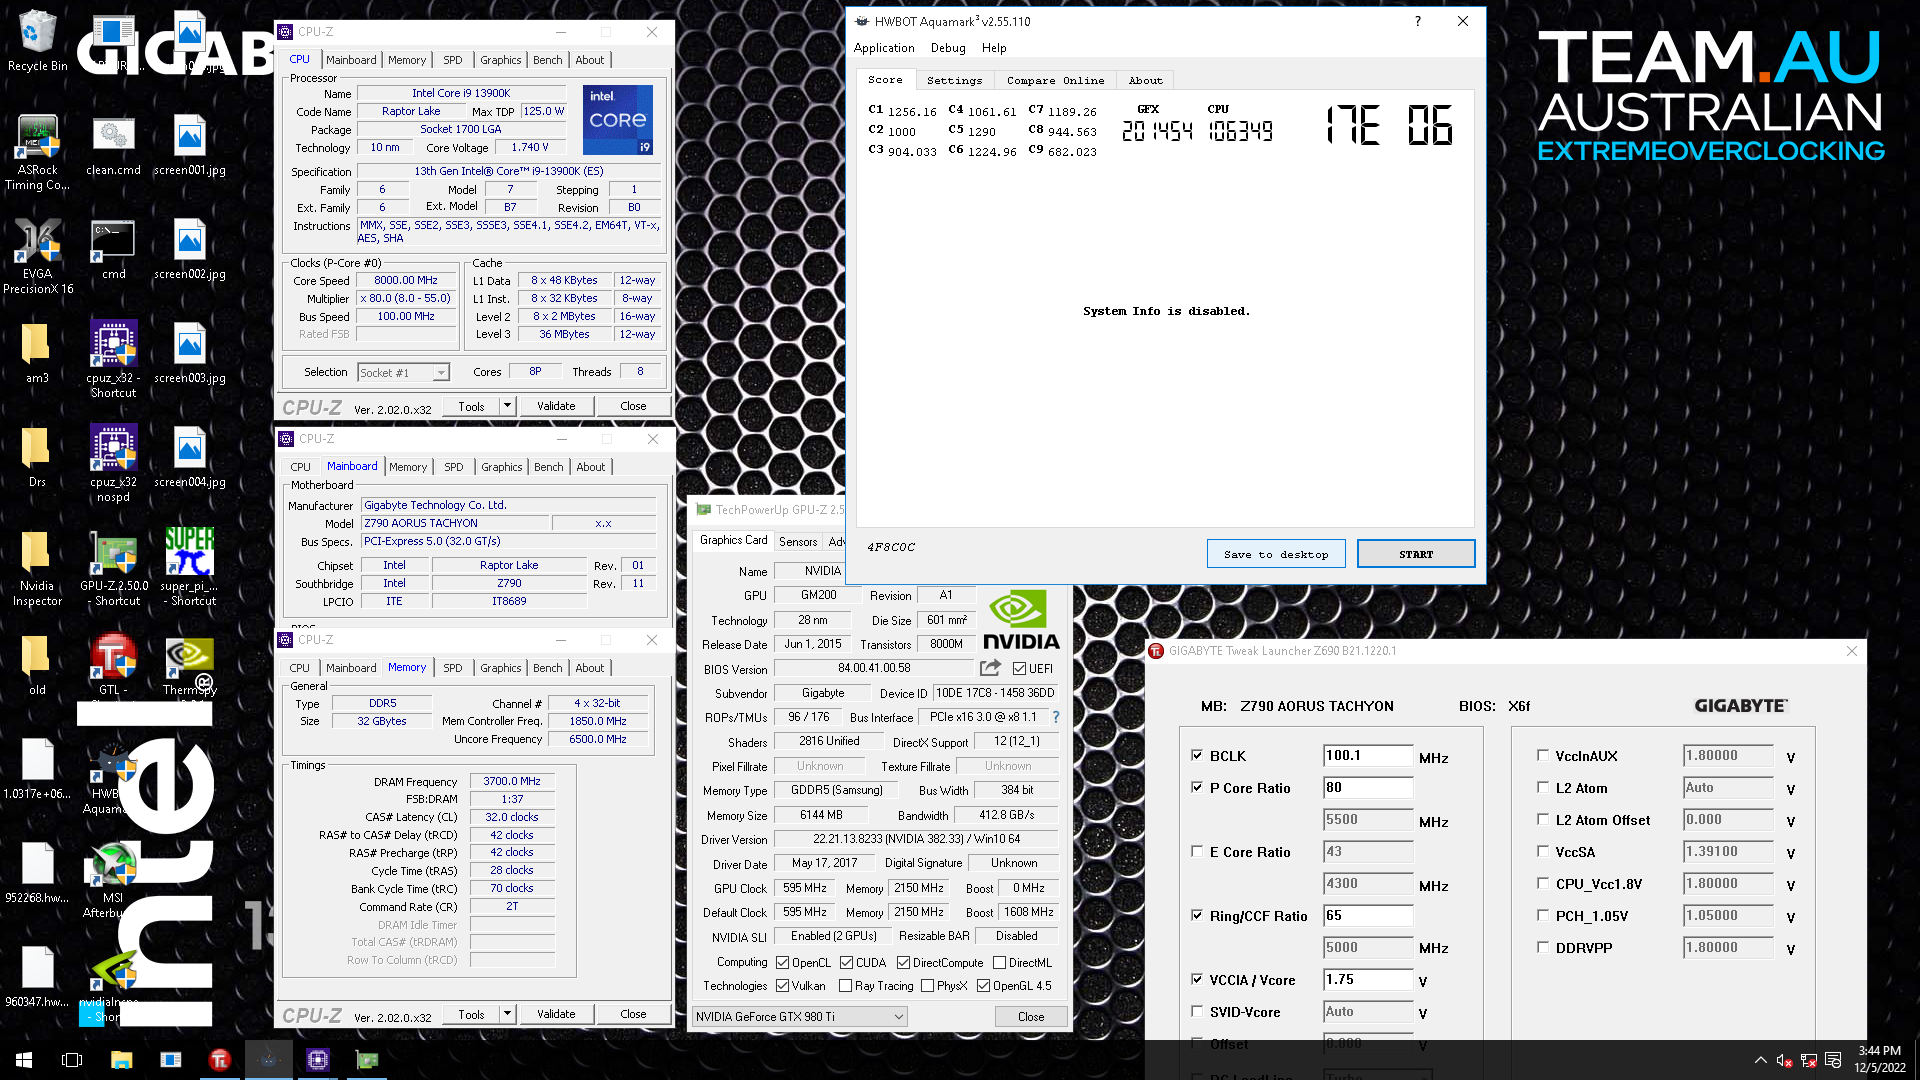Click Ring/CCF Ratio field 65
The width and height of the screenshot is (1920, 1080).
(x=1368, y=915)
